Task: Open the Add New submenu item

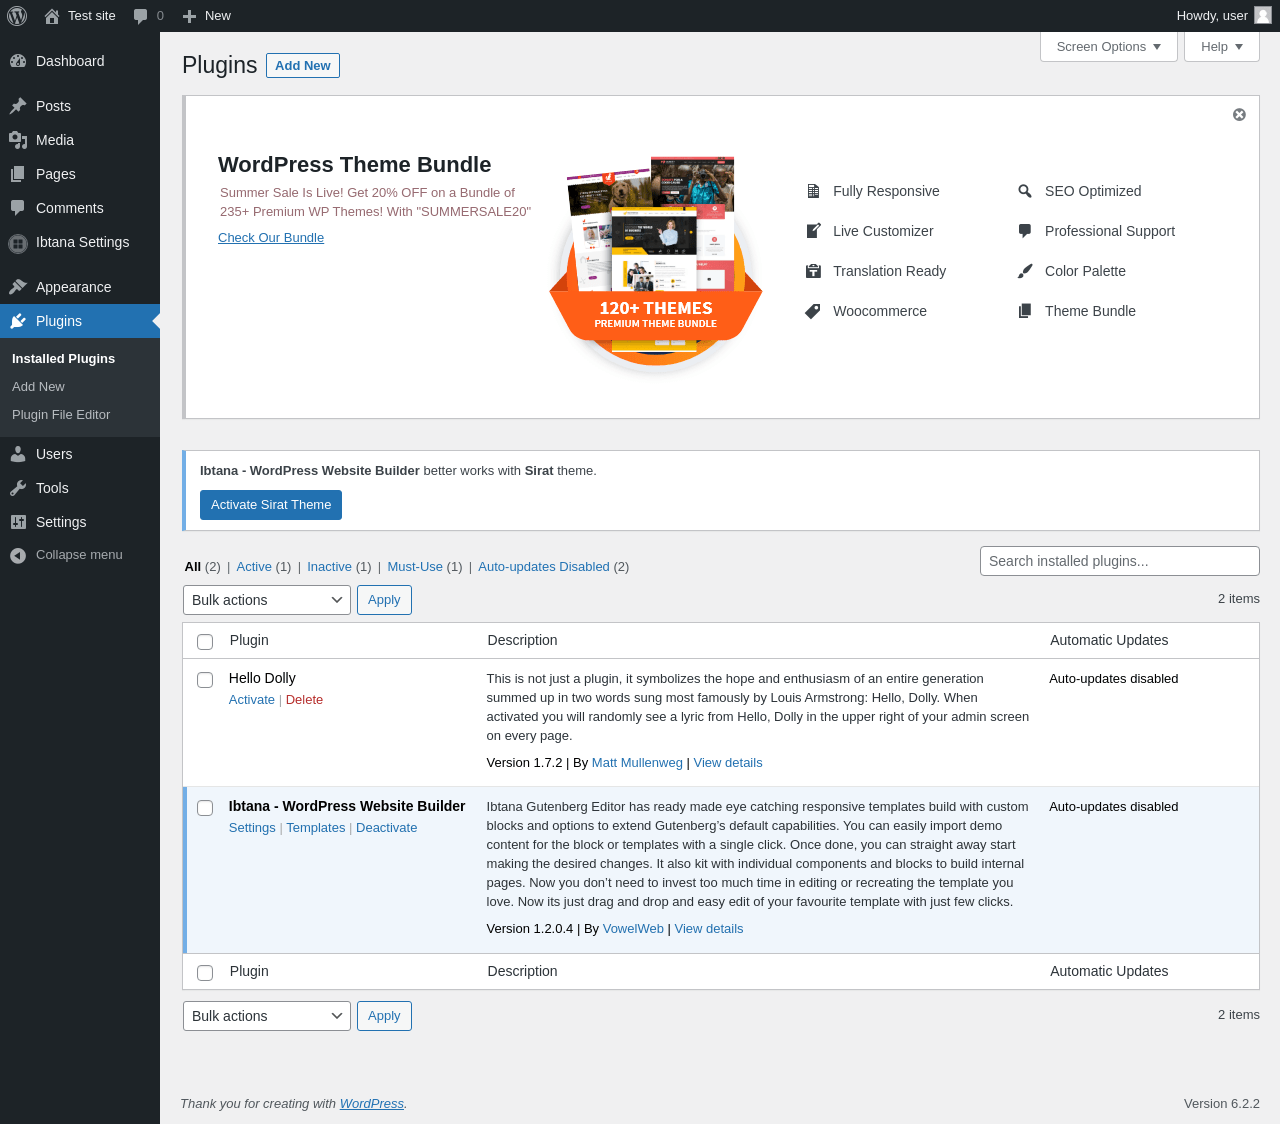Action: pos(38,387)
